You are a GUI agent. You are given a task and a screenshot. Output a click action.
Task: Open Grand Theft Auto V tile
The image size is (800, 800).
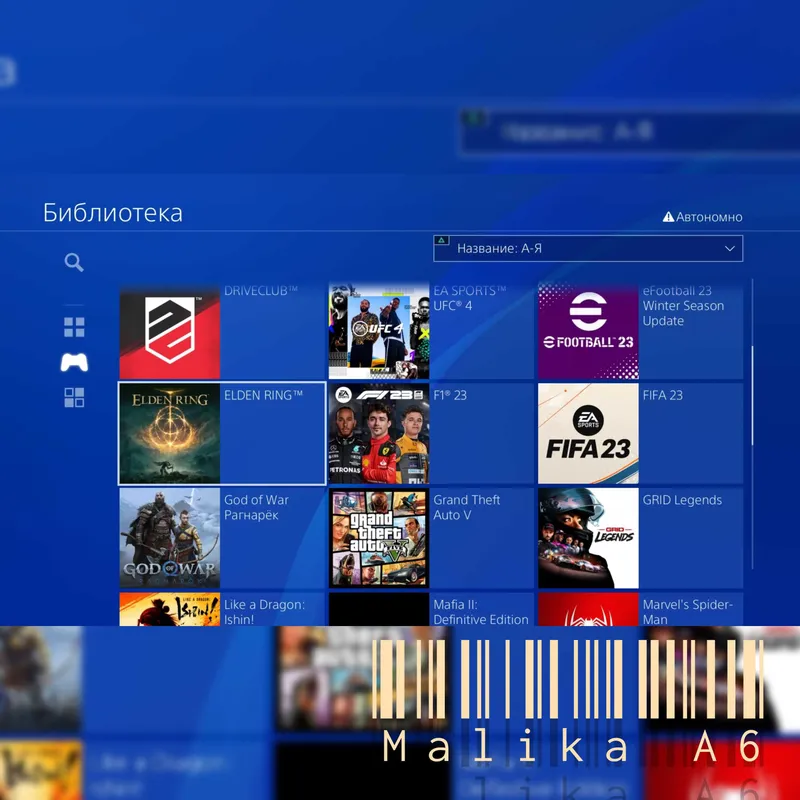click(x=431, y=538)
